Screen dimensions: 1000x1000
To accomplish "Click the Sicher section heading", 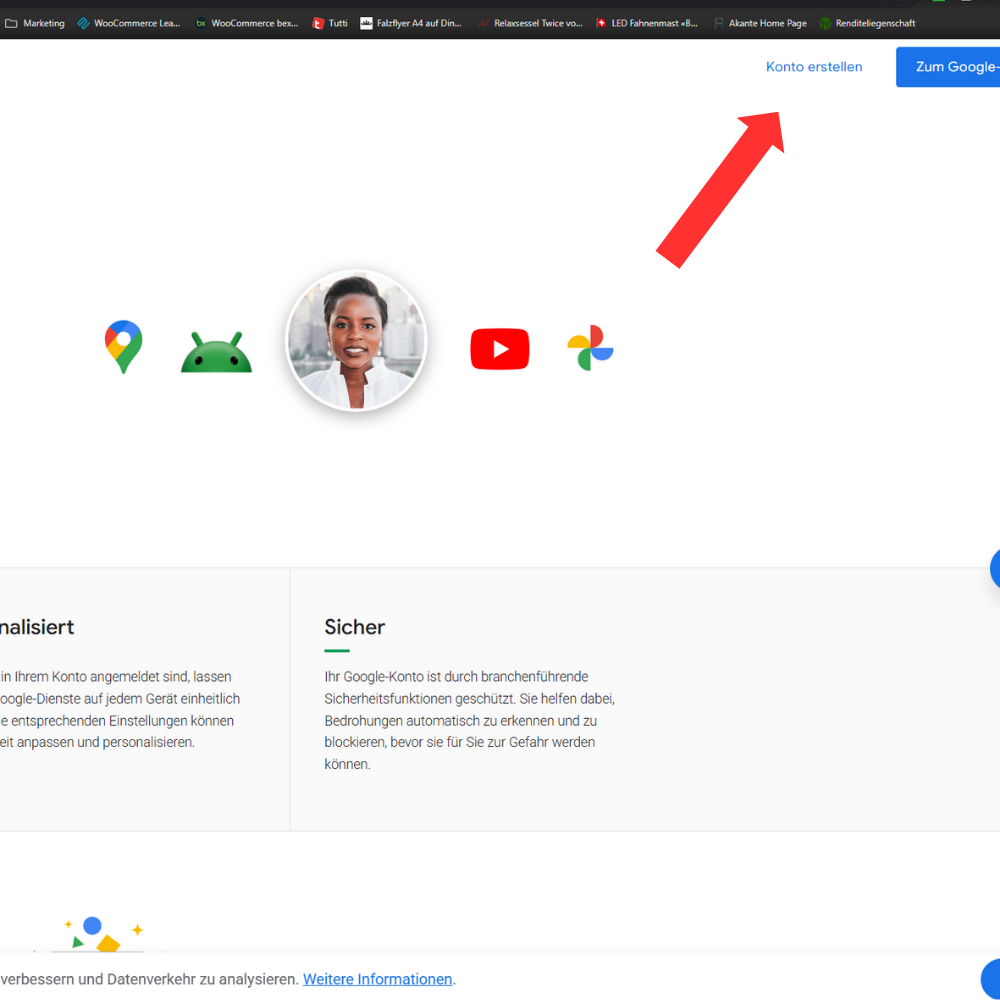I will click(354, 627).
